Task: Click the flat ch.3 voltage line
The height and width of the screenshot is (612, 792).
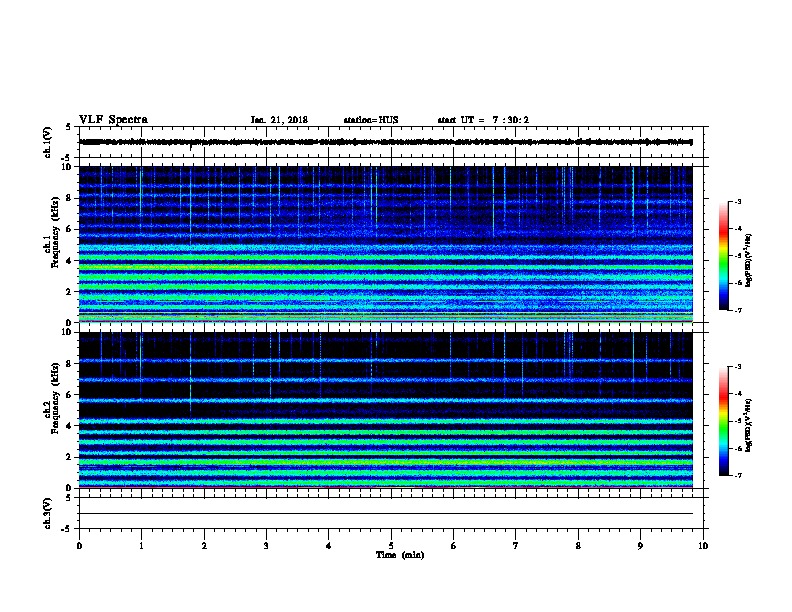Action: point(386,514)
